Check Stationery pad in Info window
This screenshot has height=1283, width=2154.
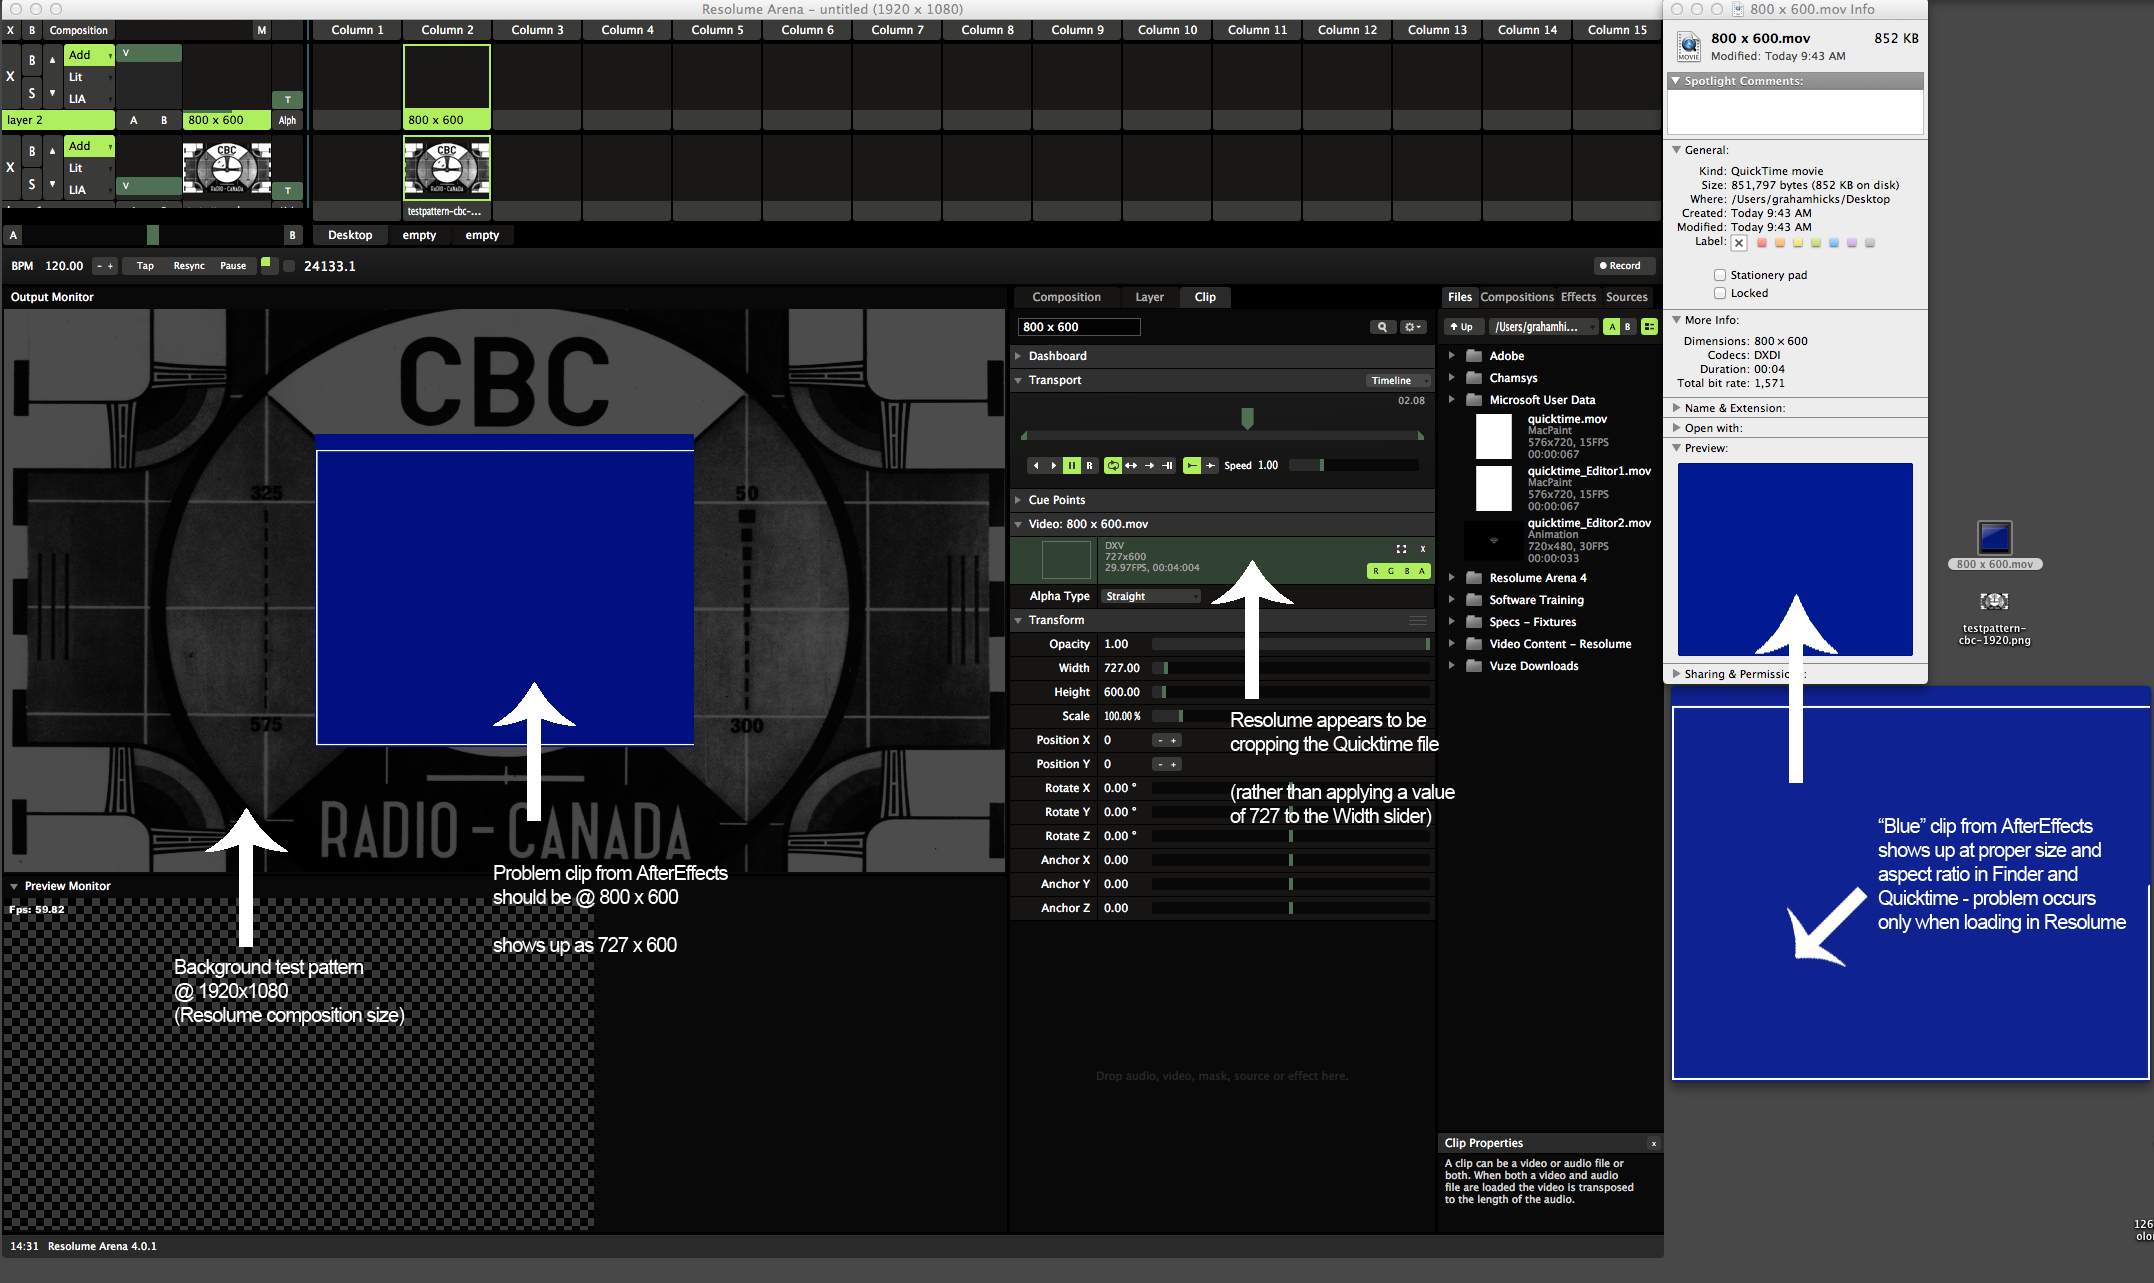[1720, 275]
